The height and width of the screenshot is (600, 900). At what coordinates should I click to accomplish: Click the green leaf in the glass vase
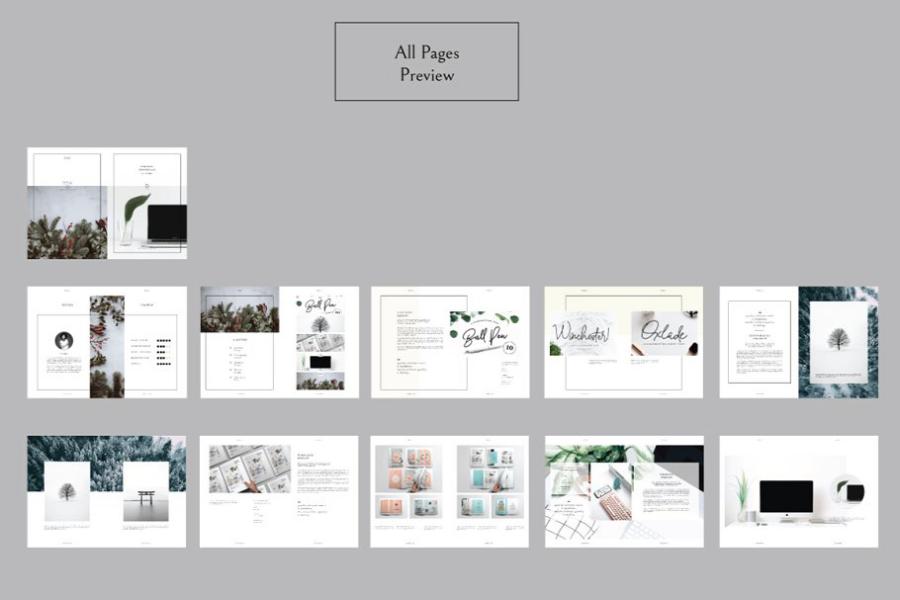(133, 213)
